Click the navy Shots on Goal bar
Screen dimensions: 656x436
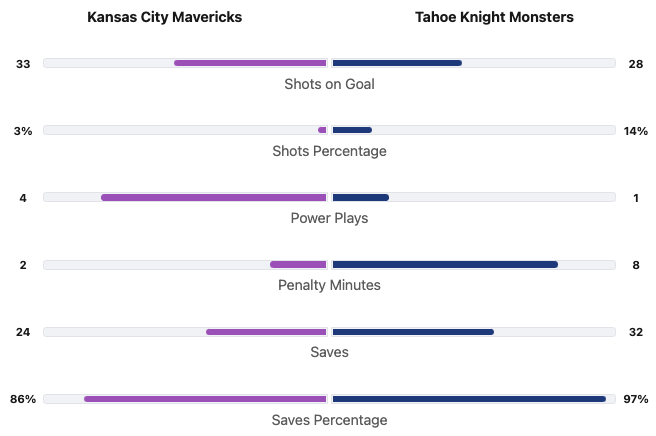397,63
